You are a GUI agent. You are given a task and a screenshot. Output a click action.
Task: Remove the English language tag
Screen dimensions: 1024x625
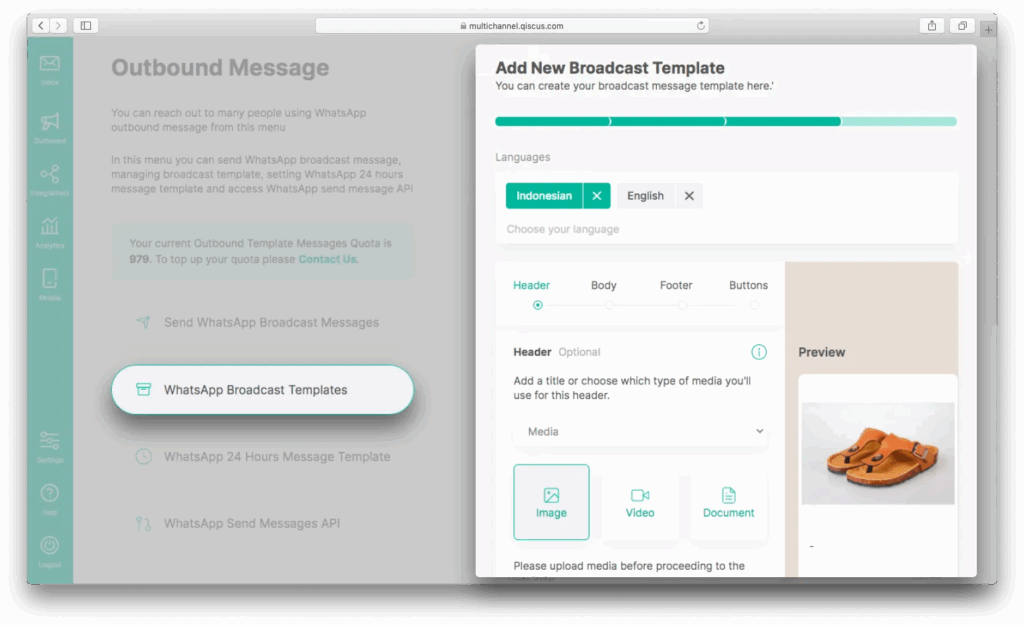(x=689, y=196)
